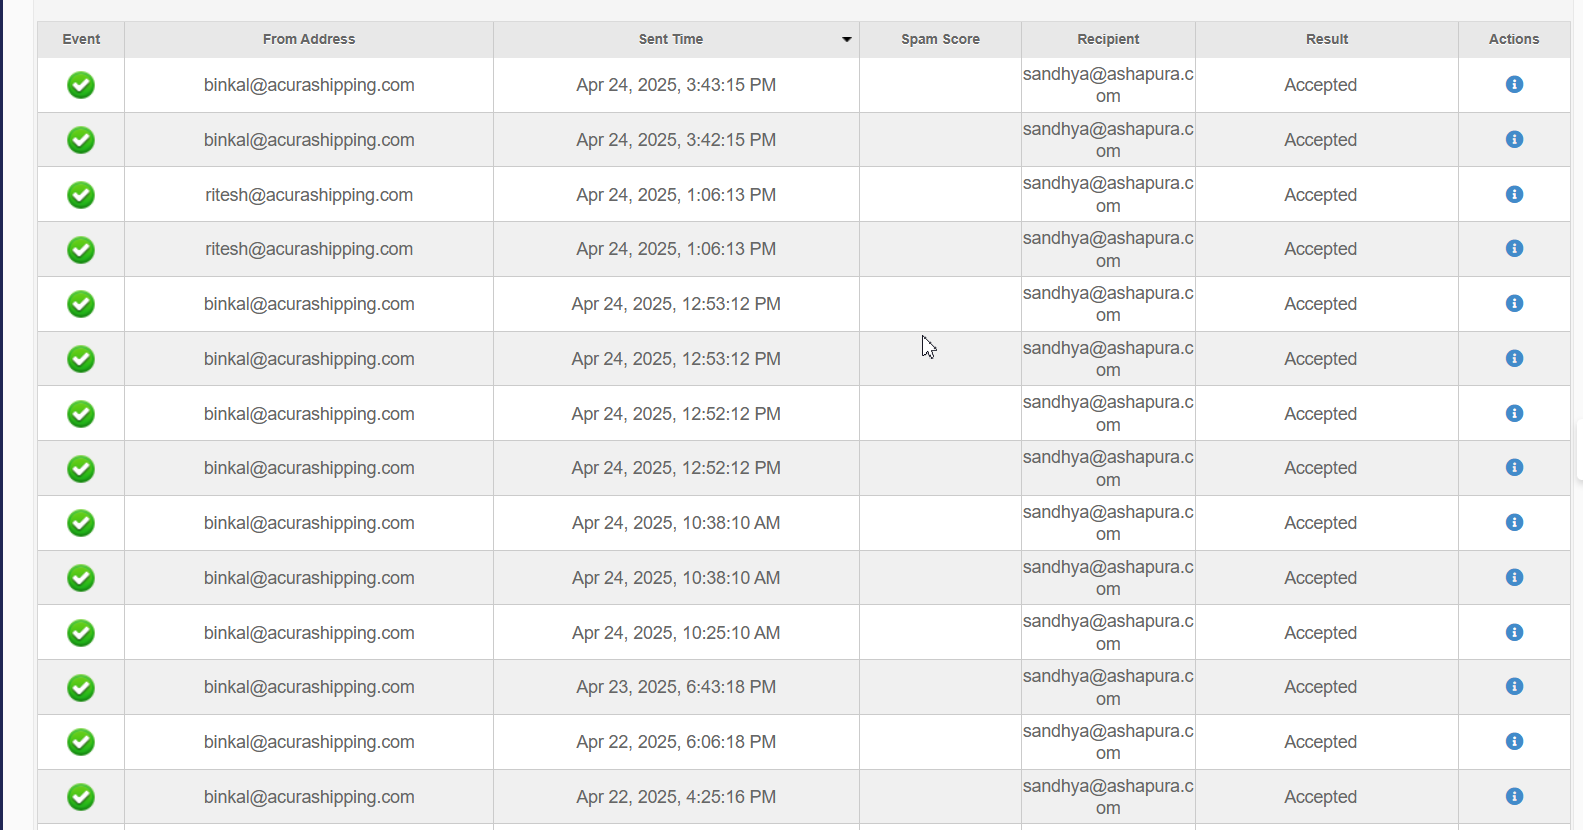Click the Spam Score column header

coord(940,40)
